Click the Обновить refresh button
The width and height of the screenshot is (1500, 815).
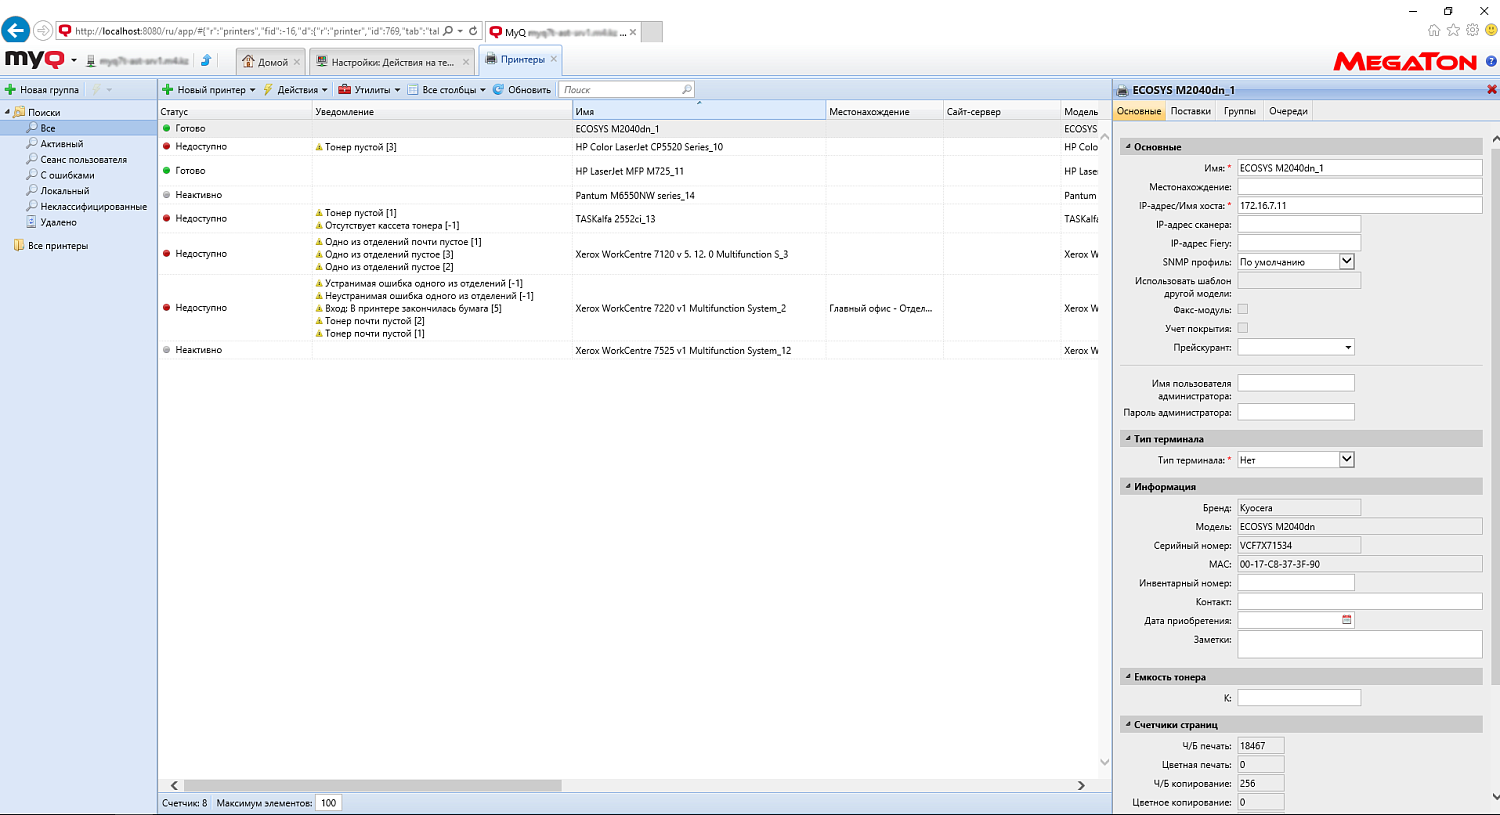tap(522, 90)
